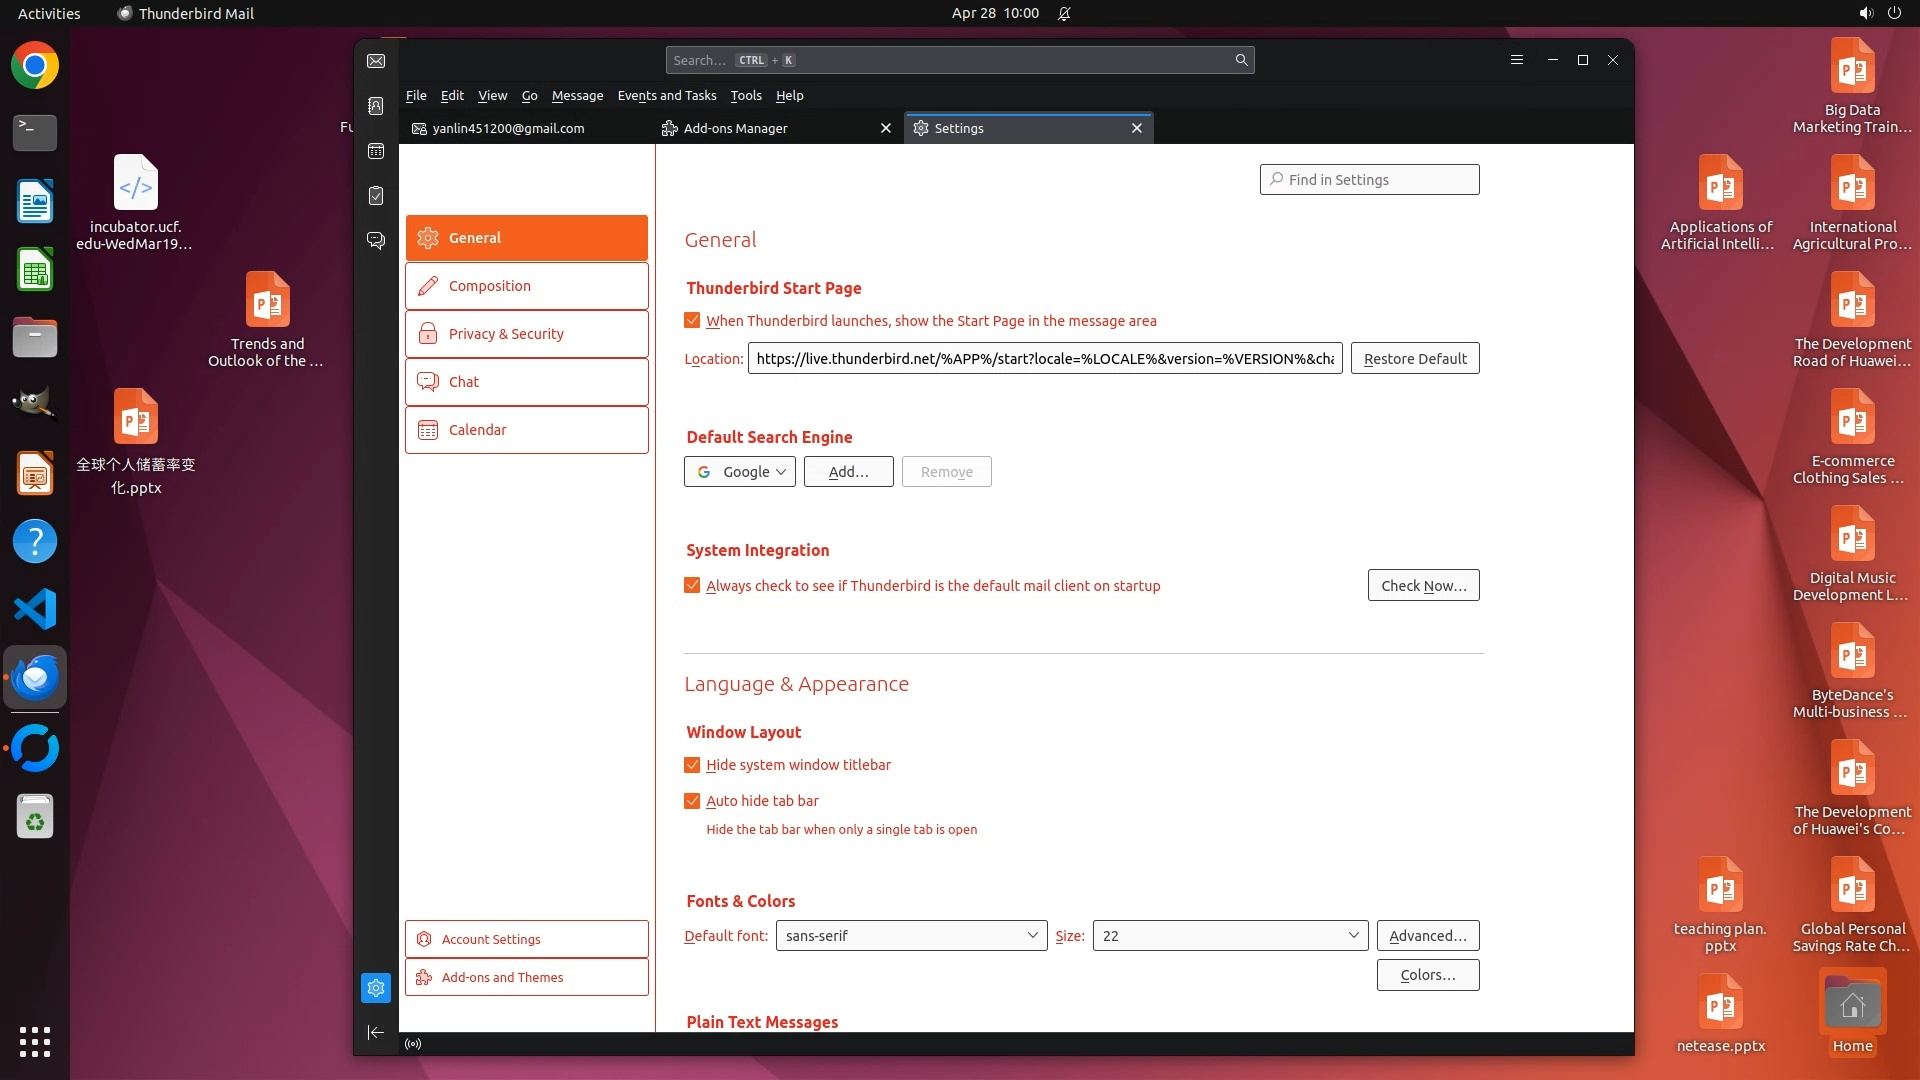Toggle Hide system window titlebar checkbox
Viewport: 1920px width, 1080px height.
(692, 765)
